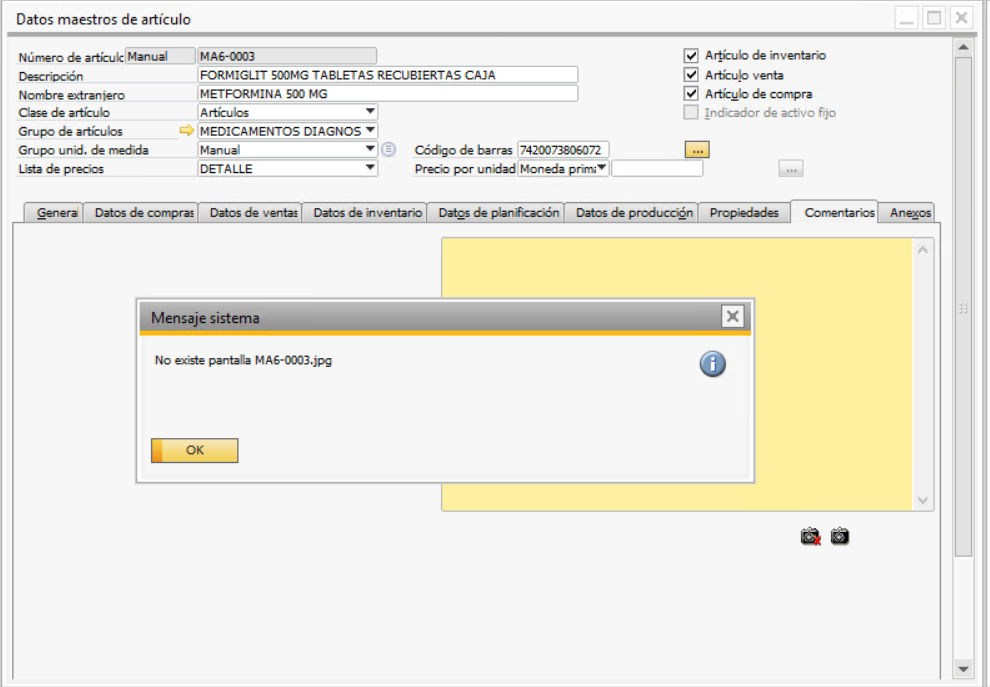Screen dimensions: 990x687
Task: Click the Descripción field with FORMIGLIT text
Action: point(388,75)
